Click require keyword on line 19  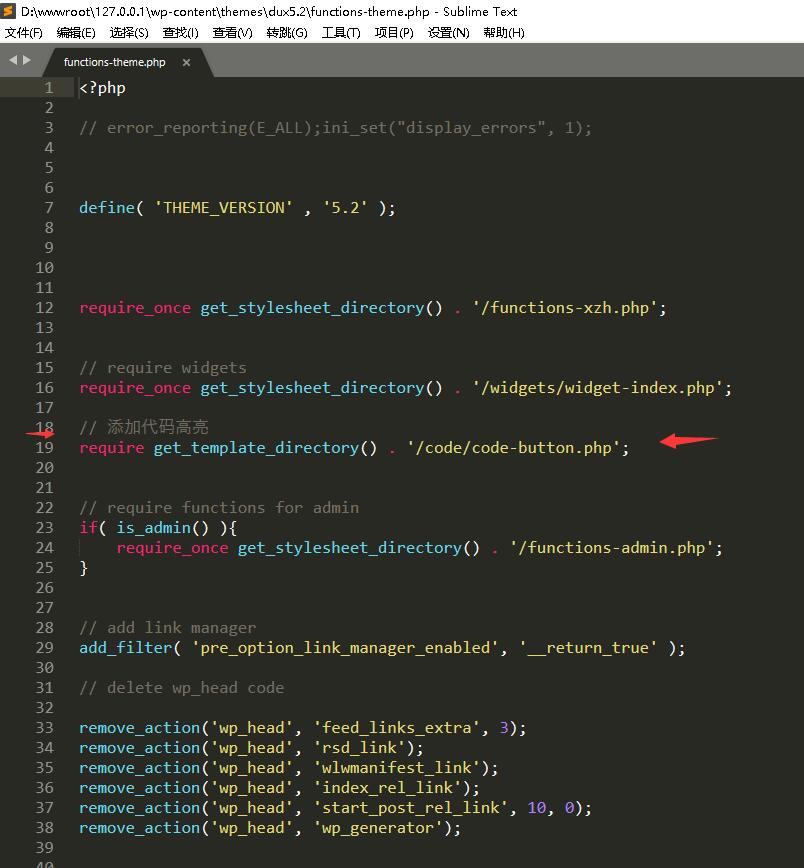tap(111, 447)
